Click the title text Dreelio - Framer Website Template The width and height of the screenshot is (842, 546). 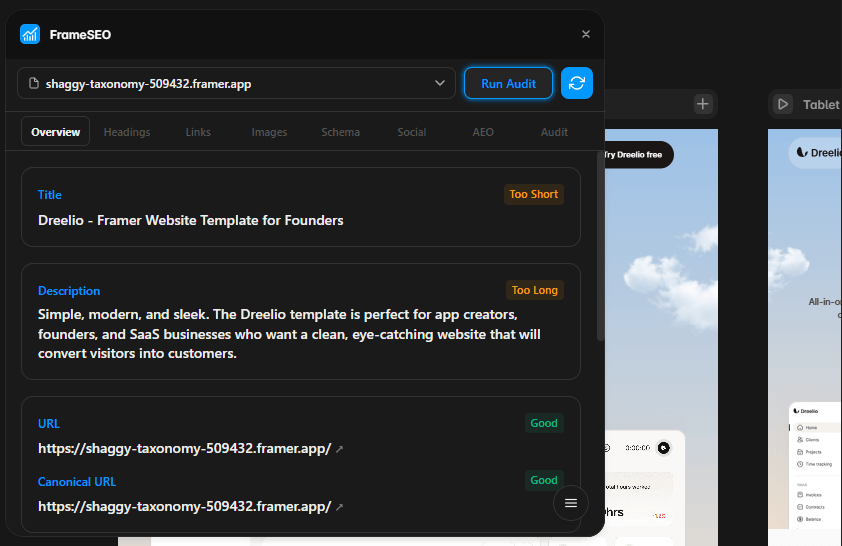[191, 220]
